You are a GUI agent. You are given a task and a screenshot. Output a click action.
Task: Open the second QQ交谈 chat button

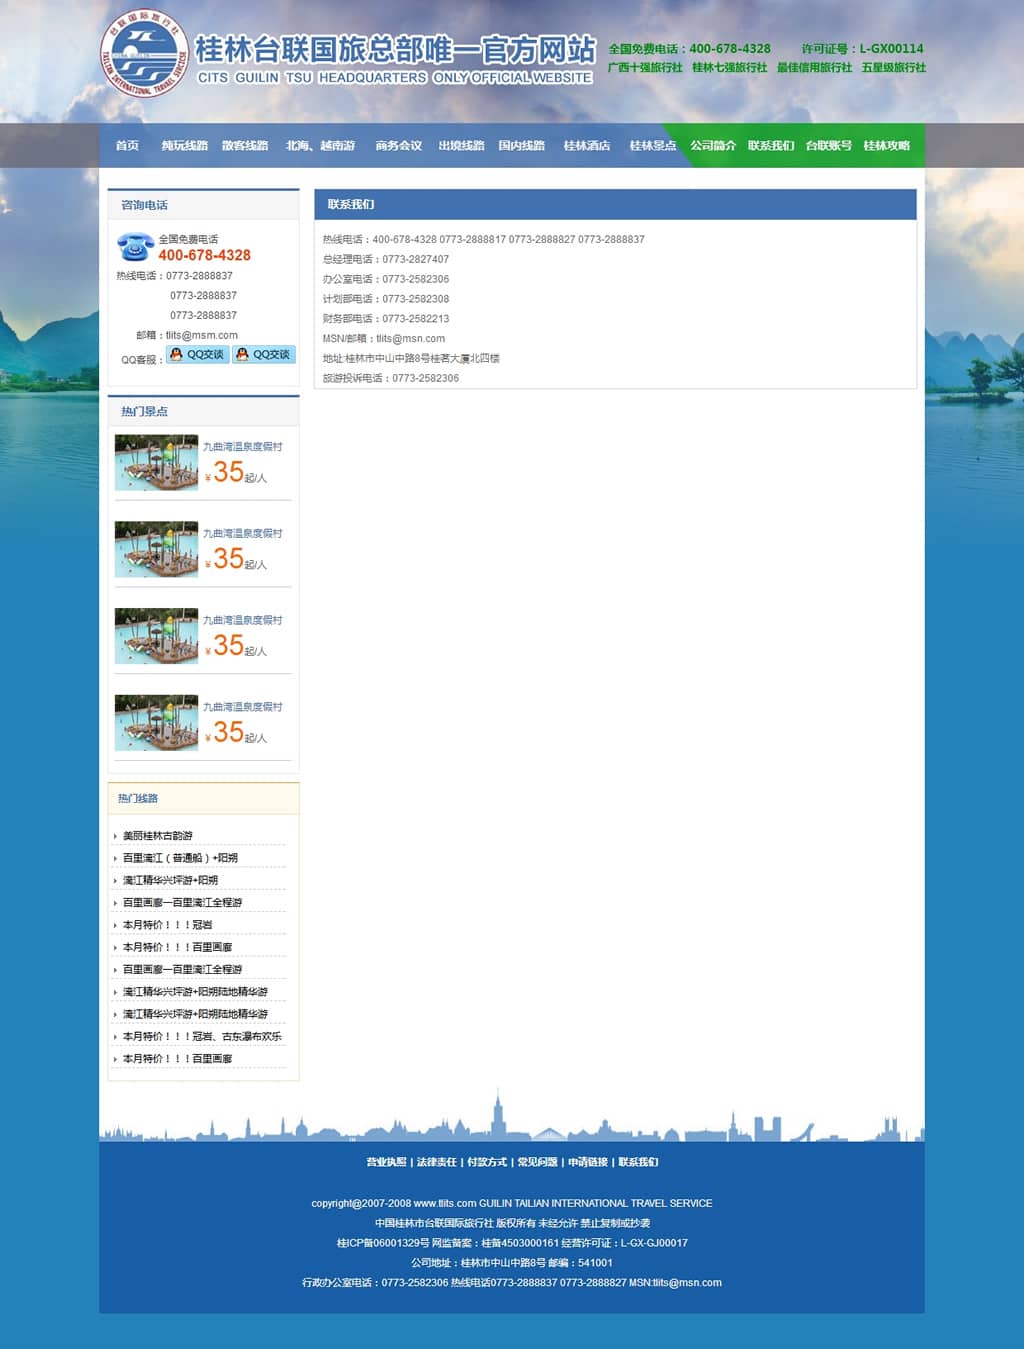[264, 355]
